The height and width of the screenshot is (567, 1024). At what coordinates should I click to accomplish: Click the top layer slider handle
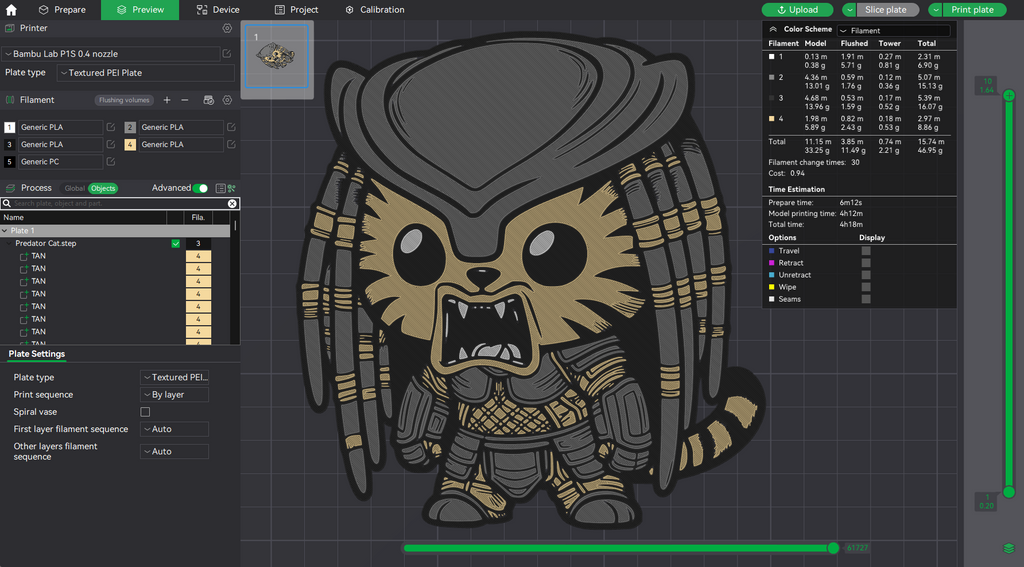pos(1009,95)
